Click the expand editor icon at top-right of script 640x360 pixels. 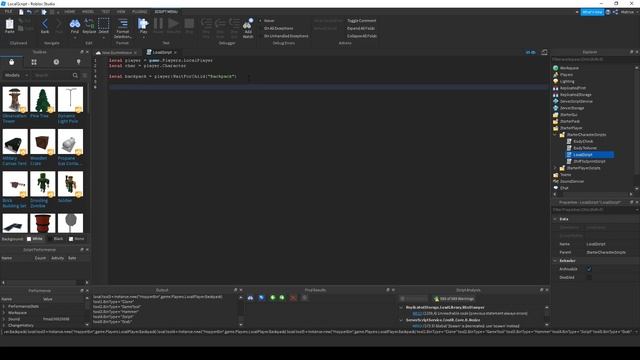coord(544,52)
